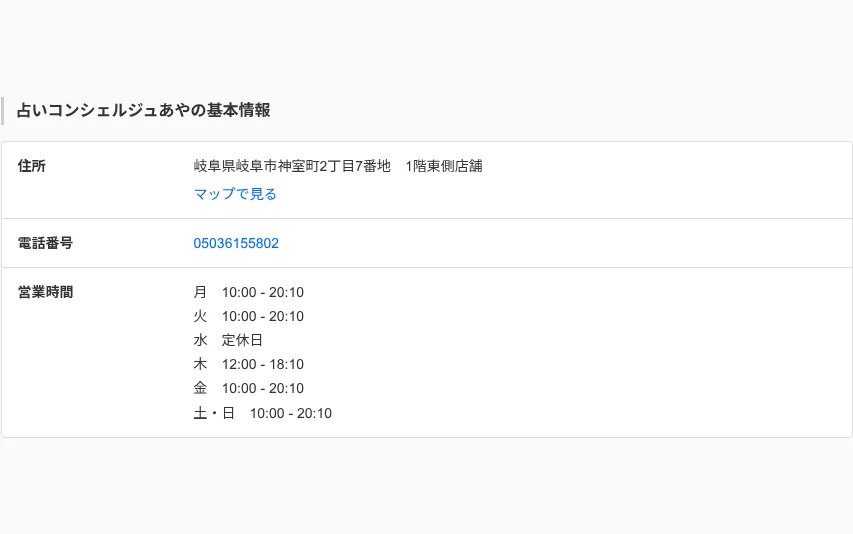853x534 pixels.
Task: Click the 住所 label
Action: pyautogui.click(x=32, y=166)
